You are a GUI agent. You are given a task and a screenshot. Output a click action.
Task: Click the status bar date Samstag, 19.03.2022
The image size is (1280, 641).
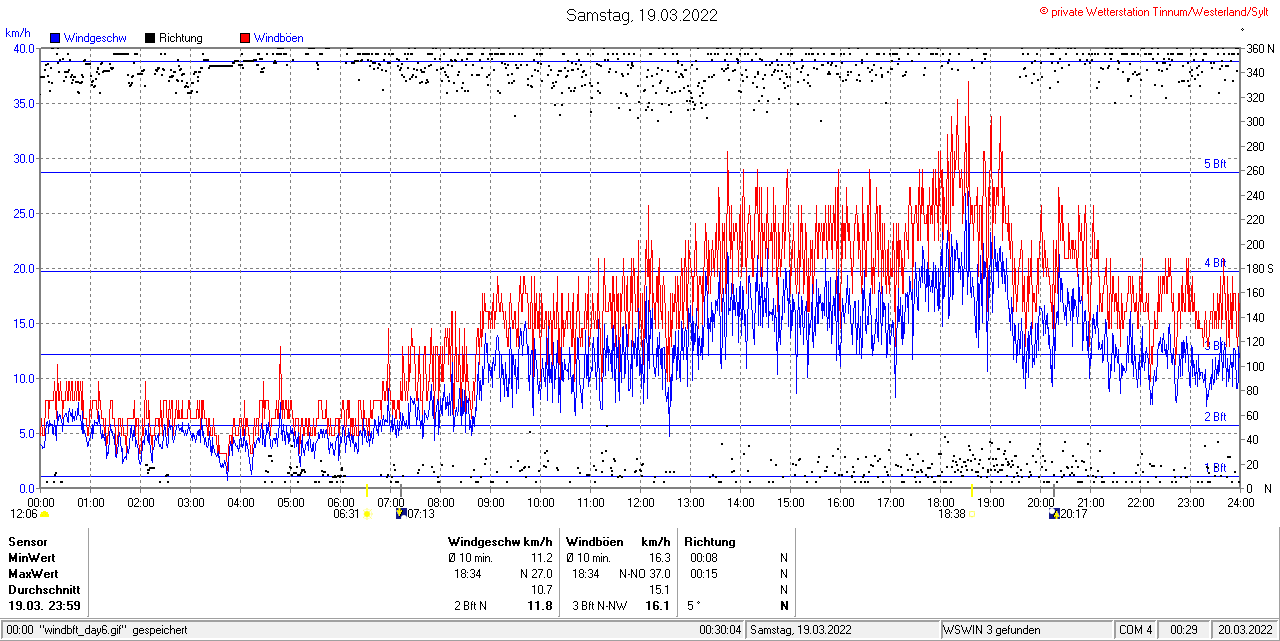point(801,630)
